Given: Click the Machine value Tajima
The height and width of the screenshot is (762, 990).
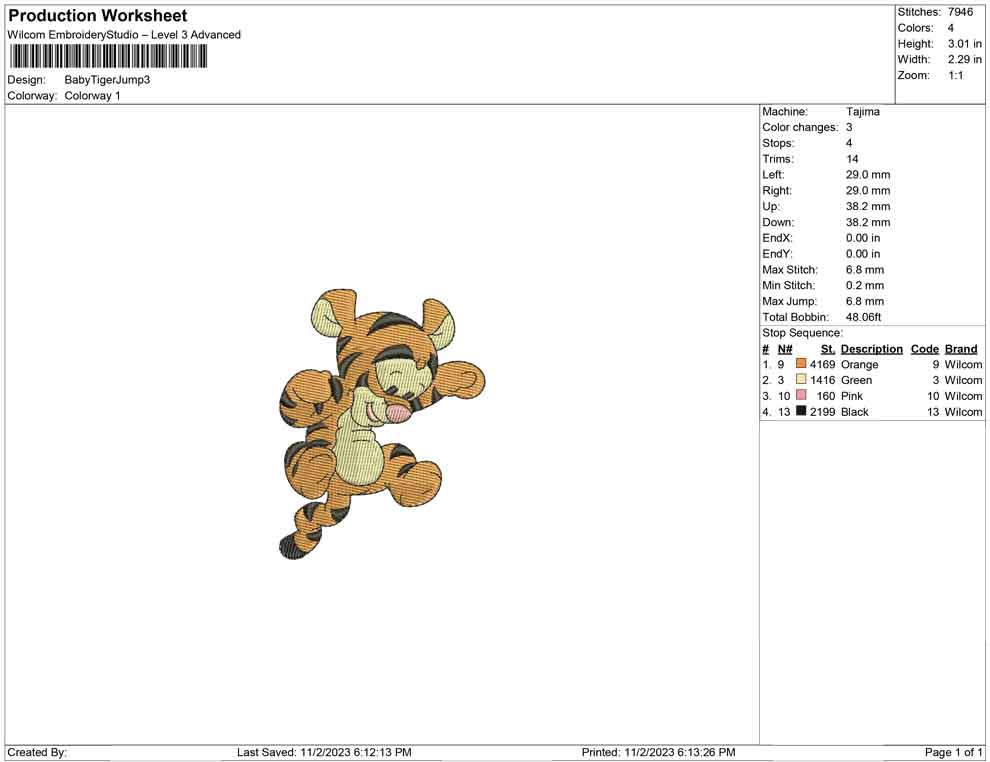Looking at the screenshot, I should click(x=862, y=112).
